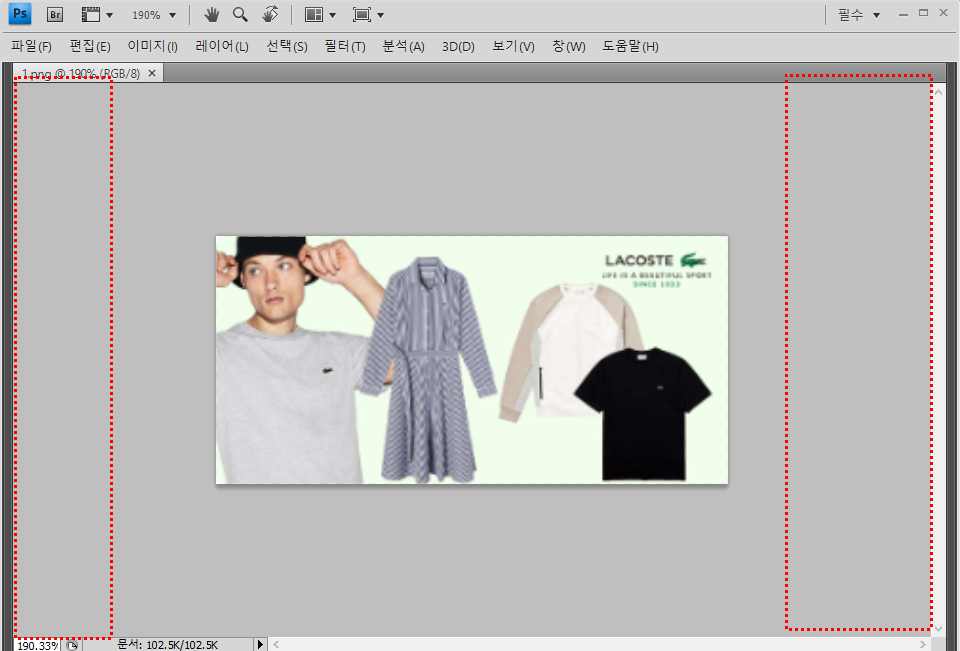Open the 창(W) menu
Viewport: 960px width, 651px height.
click(x=568, y=47)
